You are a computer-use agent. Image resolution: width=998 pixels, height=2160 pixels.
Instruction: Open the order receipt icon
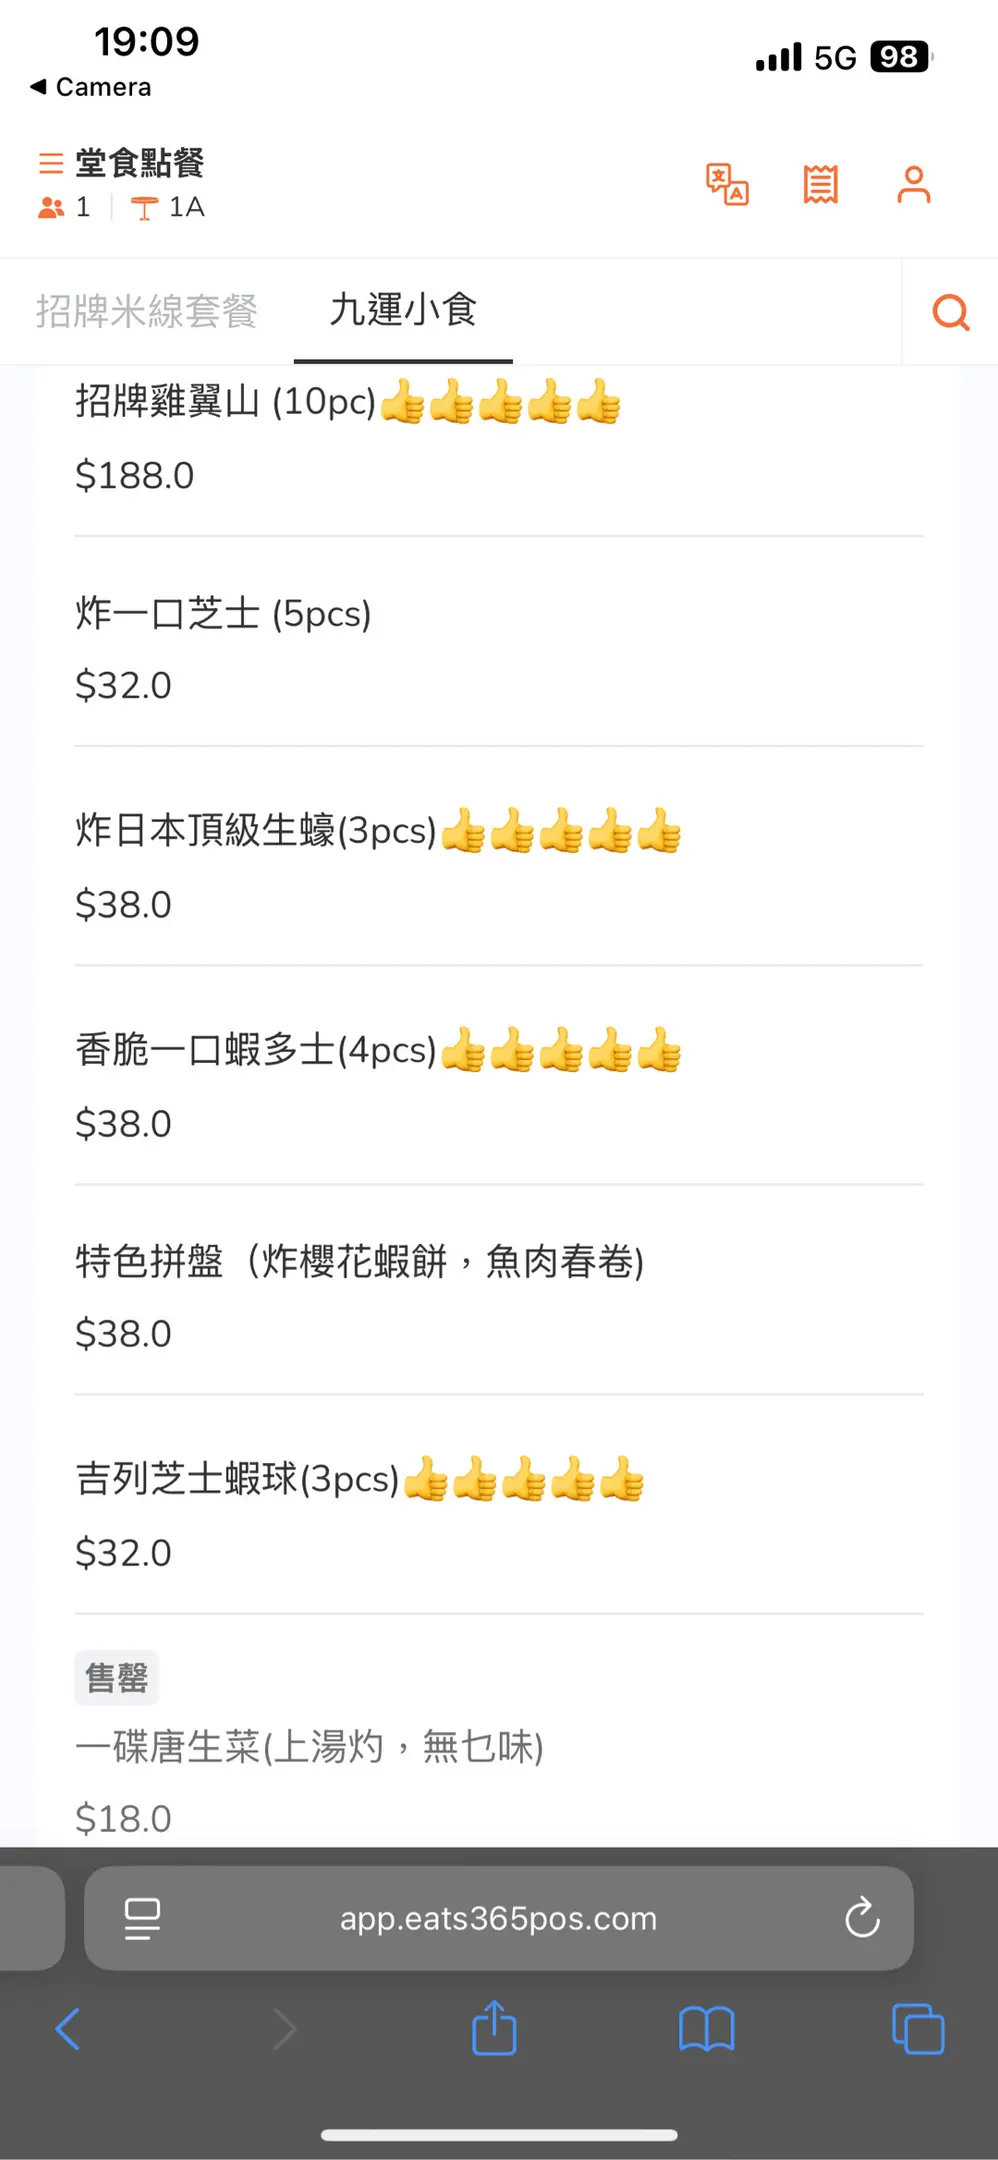coord(820,184)
